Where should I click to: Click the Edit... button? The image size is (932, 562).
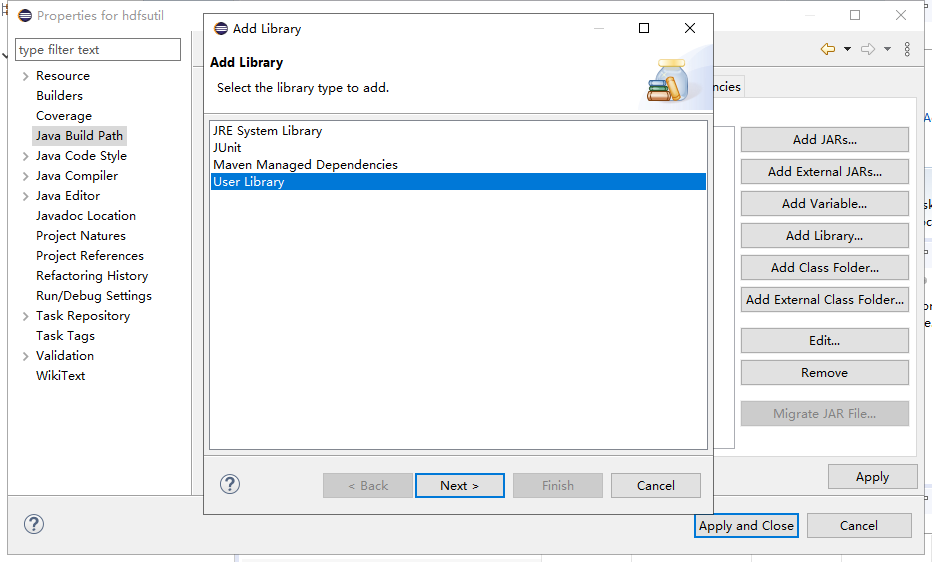coord(824,341)
